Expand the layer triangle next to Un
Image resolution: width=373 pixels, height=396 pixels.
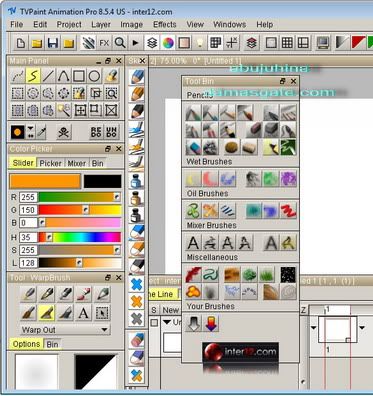coord(167,322)
